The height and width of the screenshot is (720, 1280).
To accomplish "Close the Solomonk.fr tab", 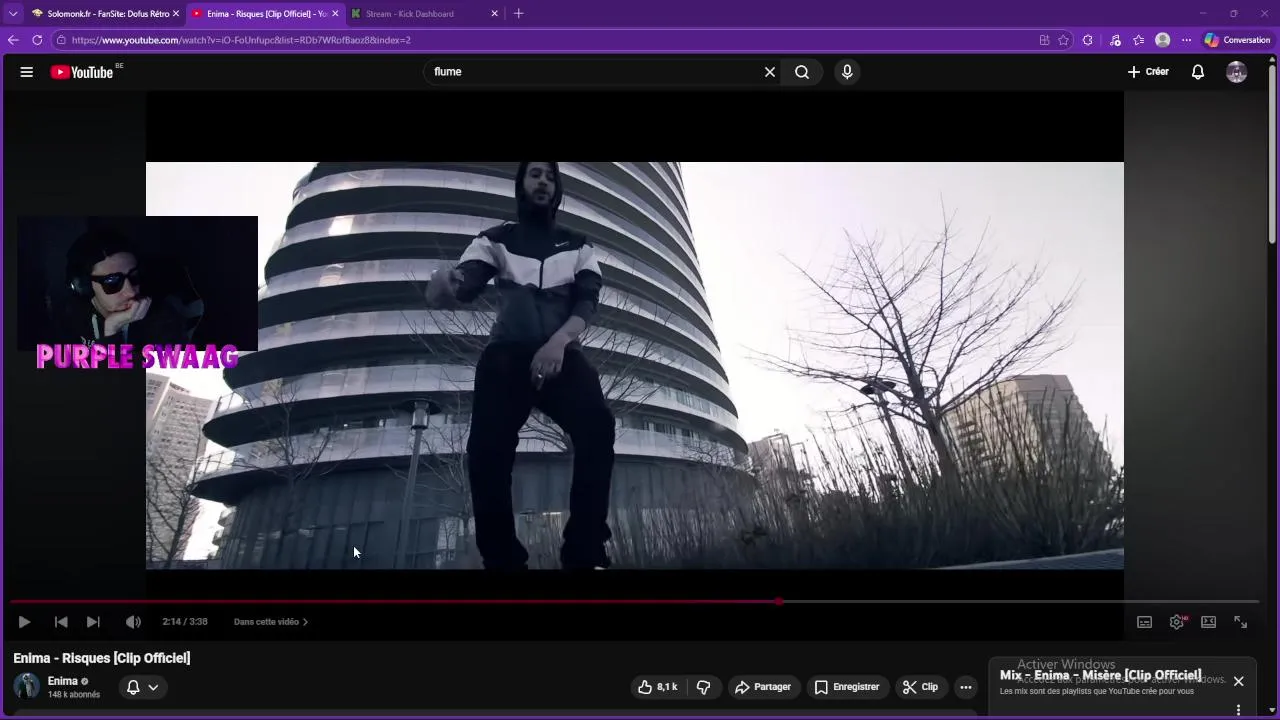I will (176, 14).
